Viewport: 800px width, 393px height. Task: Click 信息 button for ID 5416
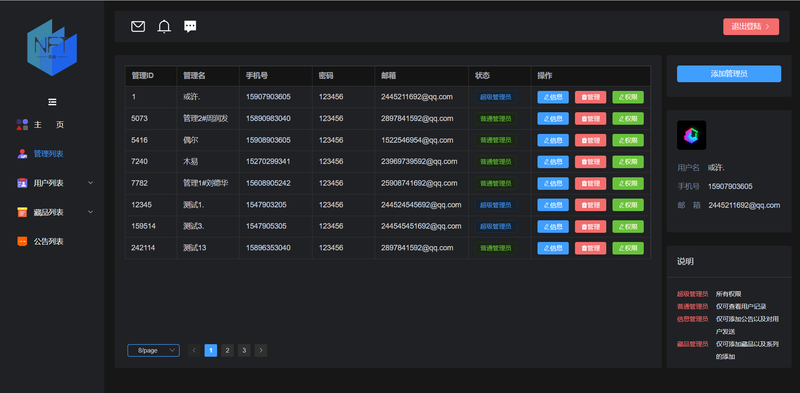(553, 140)
